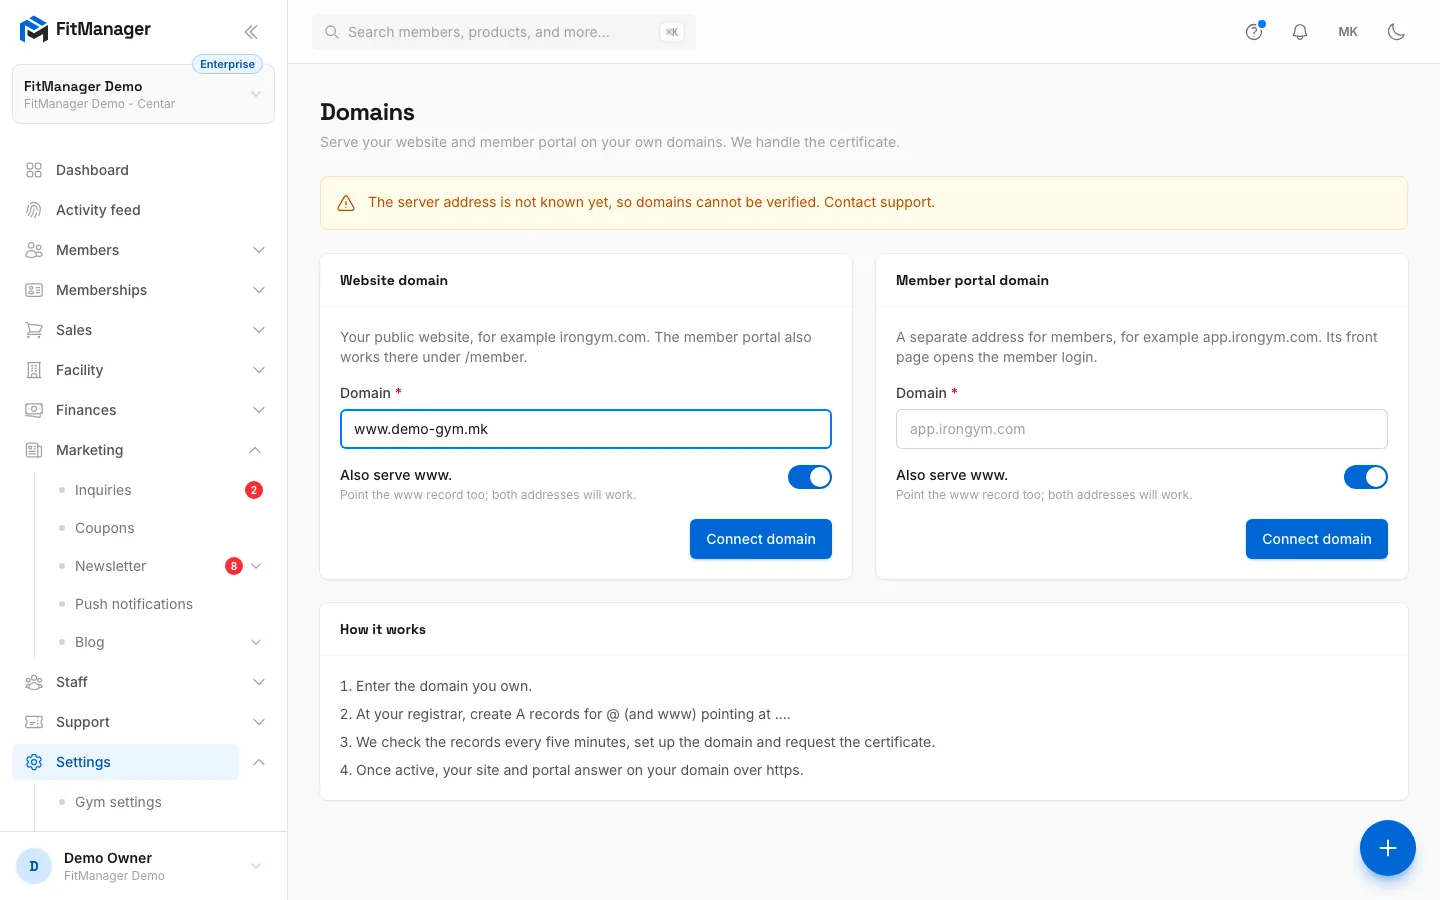1440x900 pixels.
Task: Open notifications bell icon
Action: coord(1300,32)
